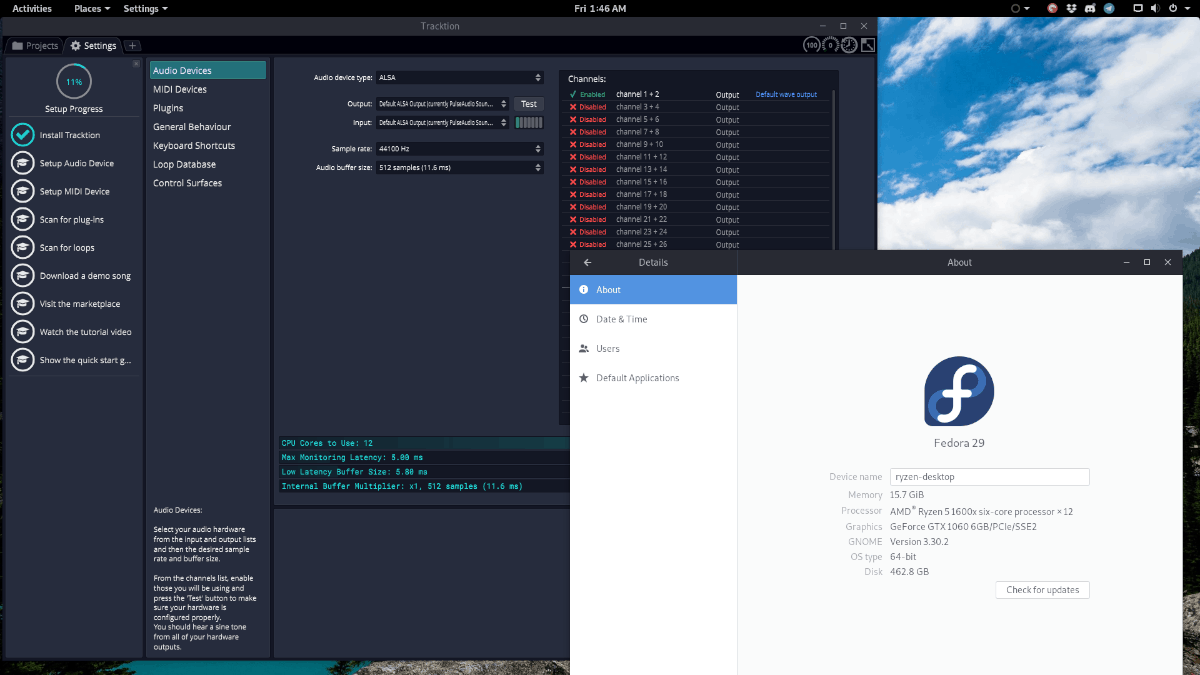Click the Fedora logo in About window
The height and width of the screenshot is (675, 1200).
[x=959, y=391]
